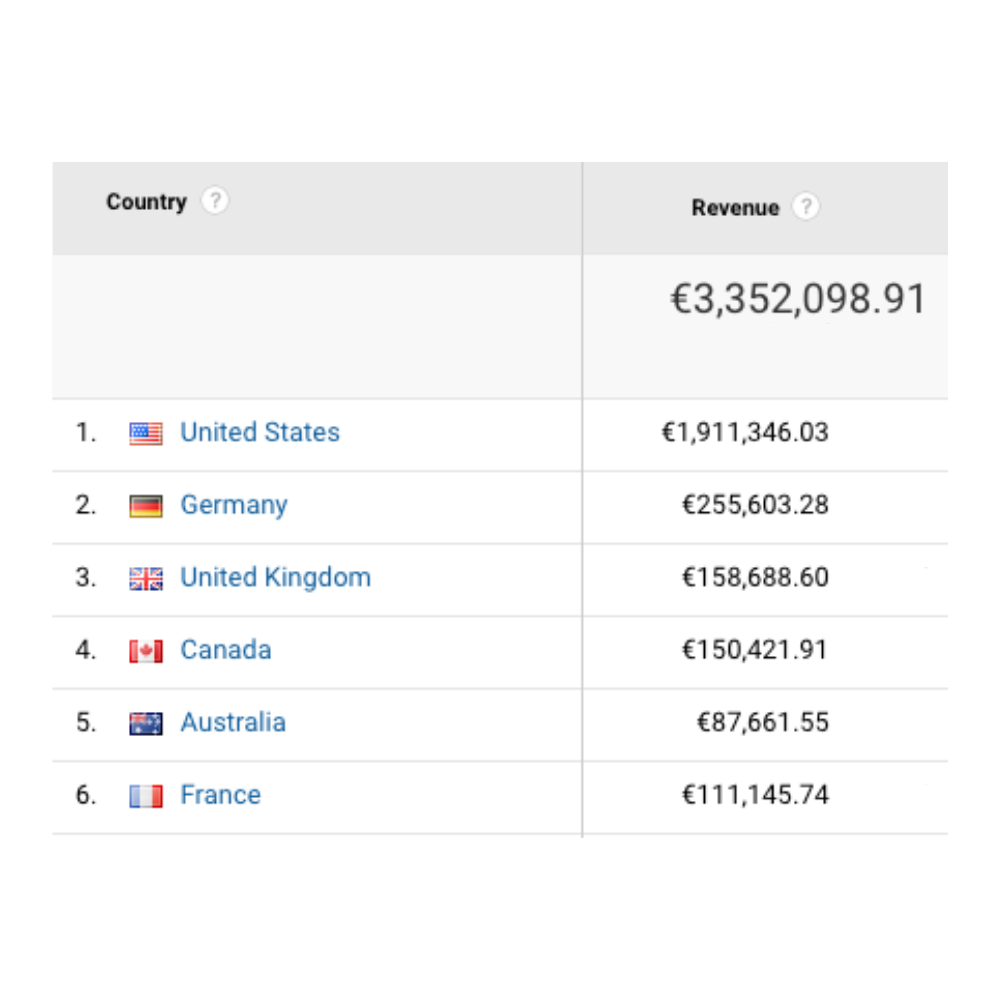
Task: Sort by the Country column header
Action: pyautogui.click(x=147, y=202)
